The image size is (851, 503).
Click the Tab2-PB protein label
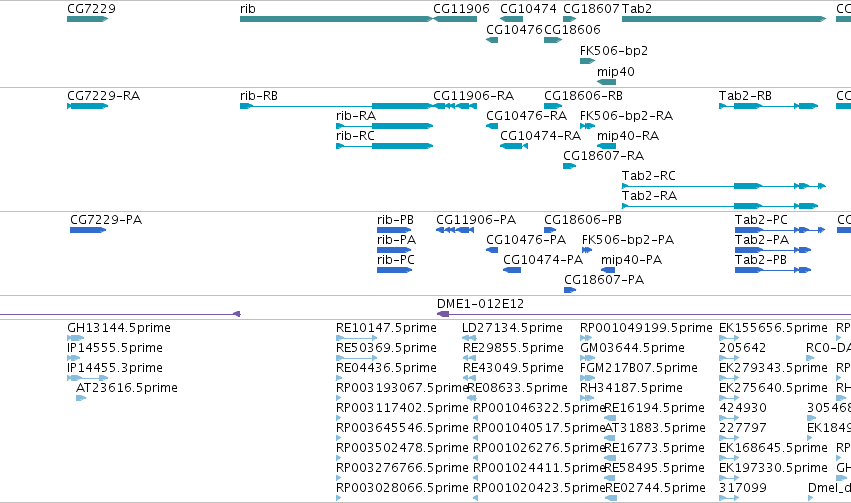pos(760,260)
